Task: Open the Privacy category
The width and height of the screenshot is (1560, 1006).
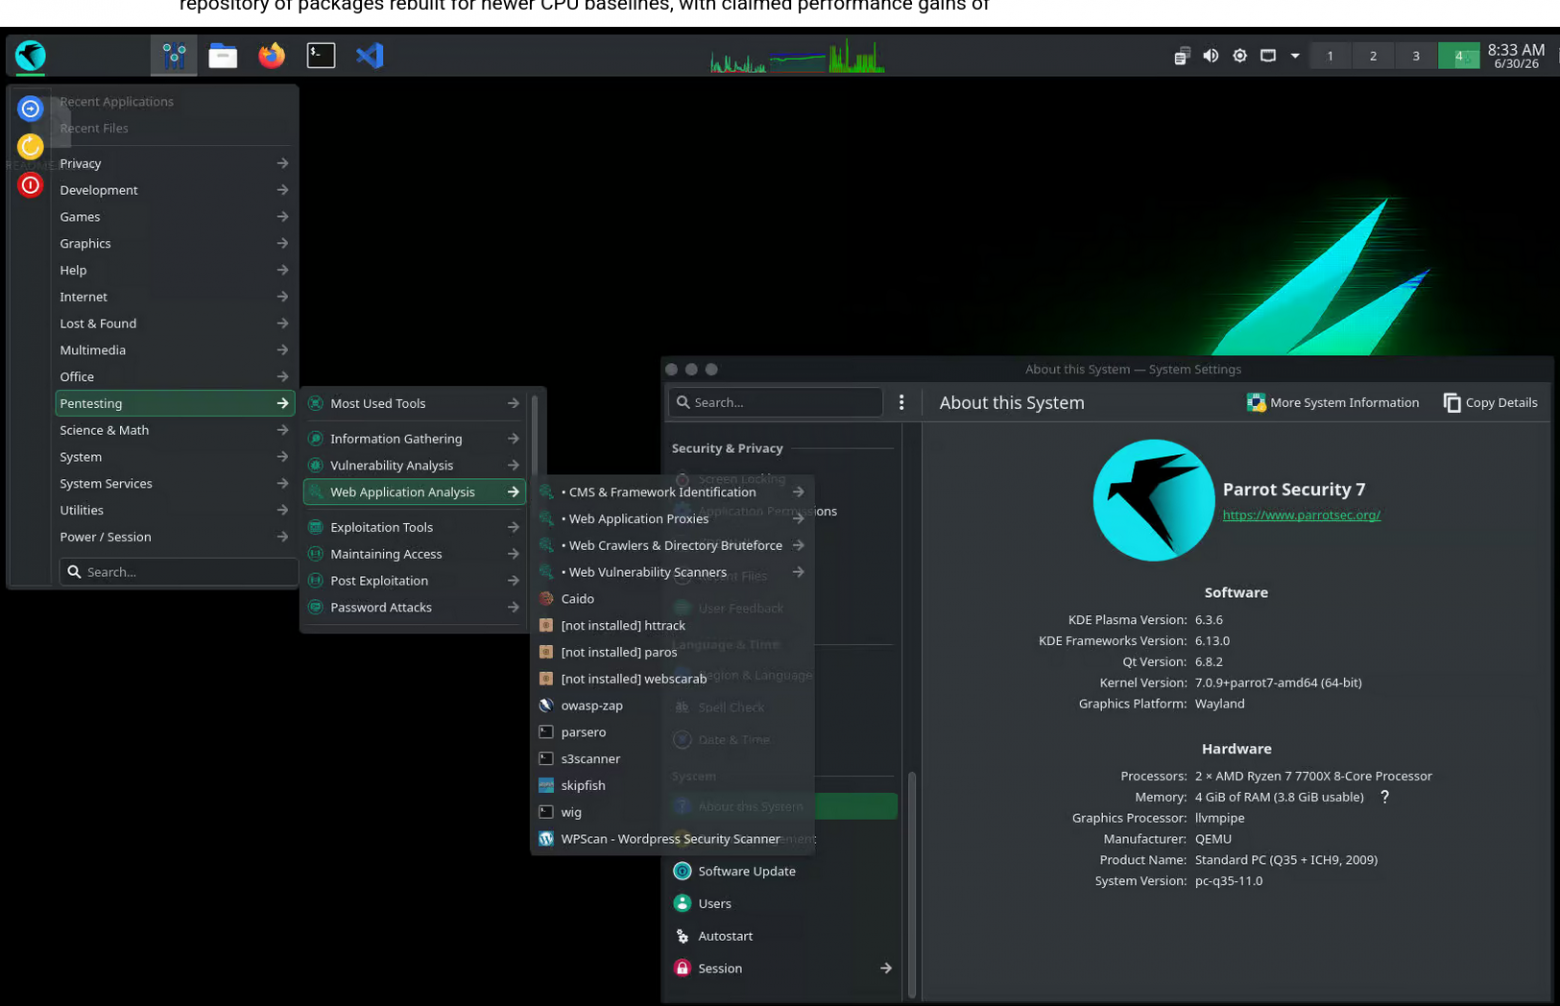Action: [175, 163]
